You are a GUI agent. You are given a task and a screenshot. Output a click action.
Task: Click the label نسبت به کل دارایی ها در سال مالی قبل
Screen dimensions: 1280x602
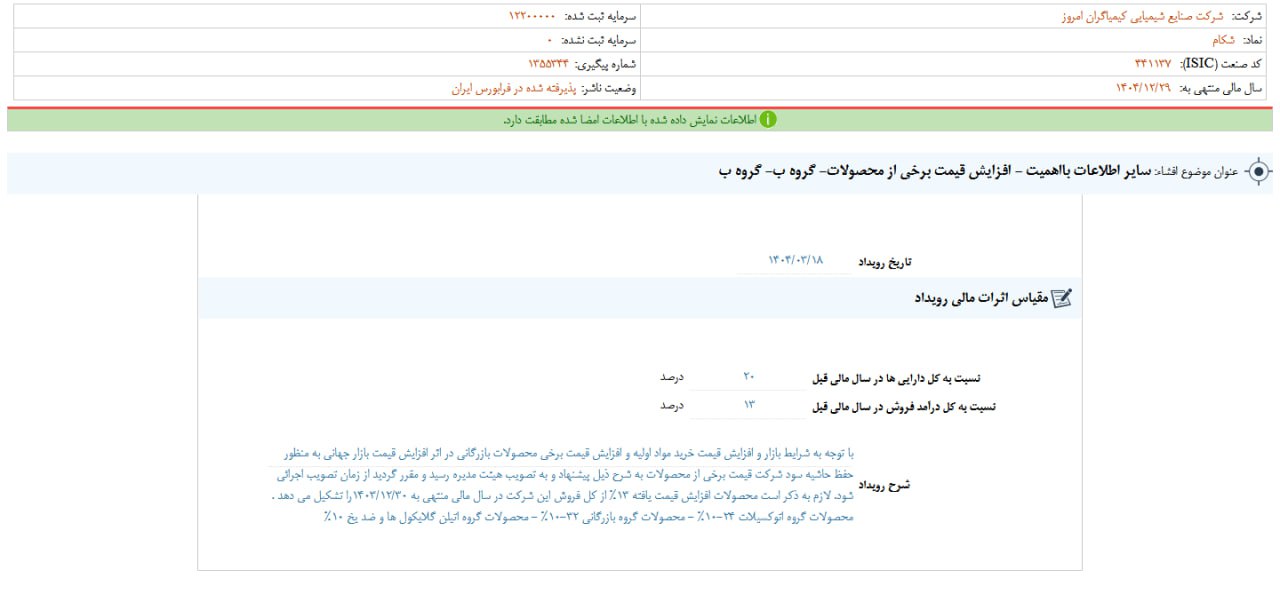coord(898,378)
